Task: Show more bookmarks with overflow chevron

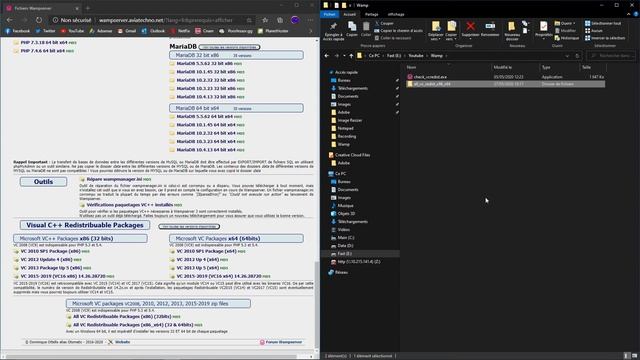Action: click(310, 31)
